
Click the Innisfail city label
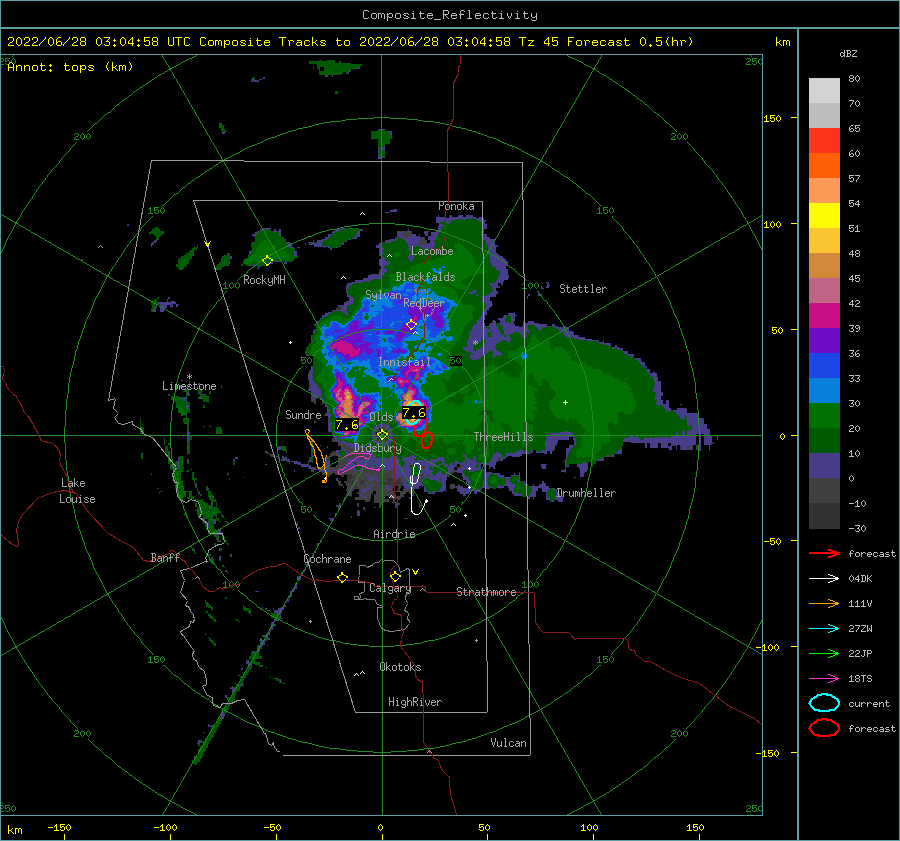tap(404, 362)
